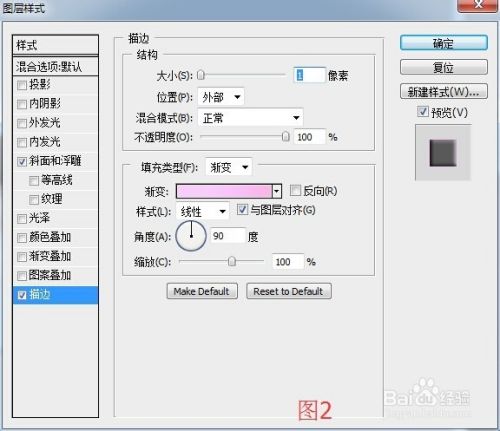
Task: Click the angle 90 input field
Action: point(228,236)
